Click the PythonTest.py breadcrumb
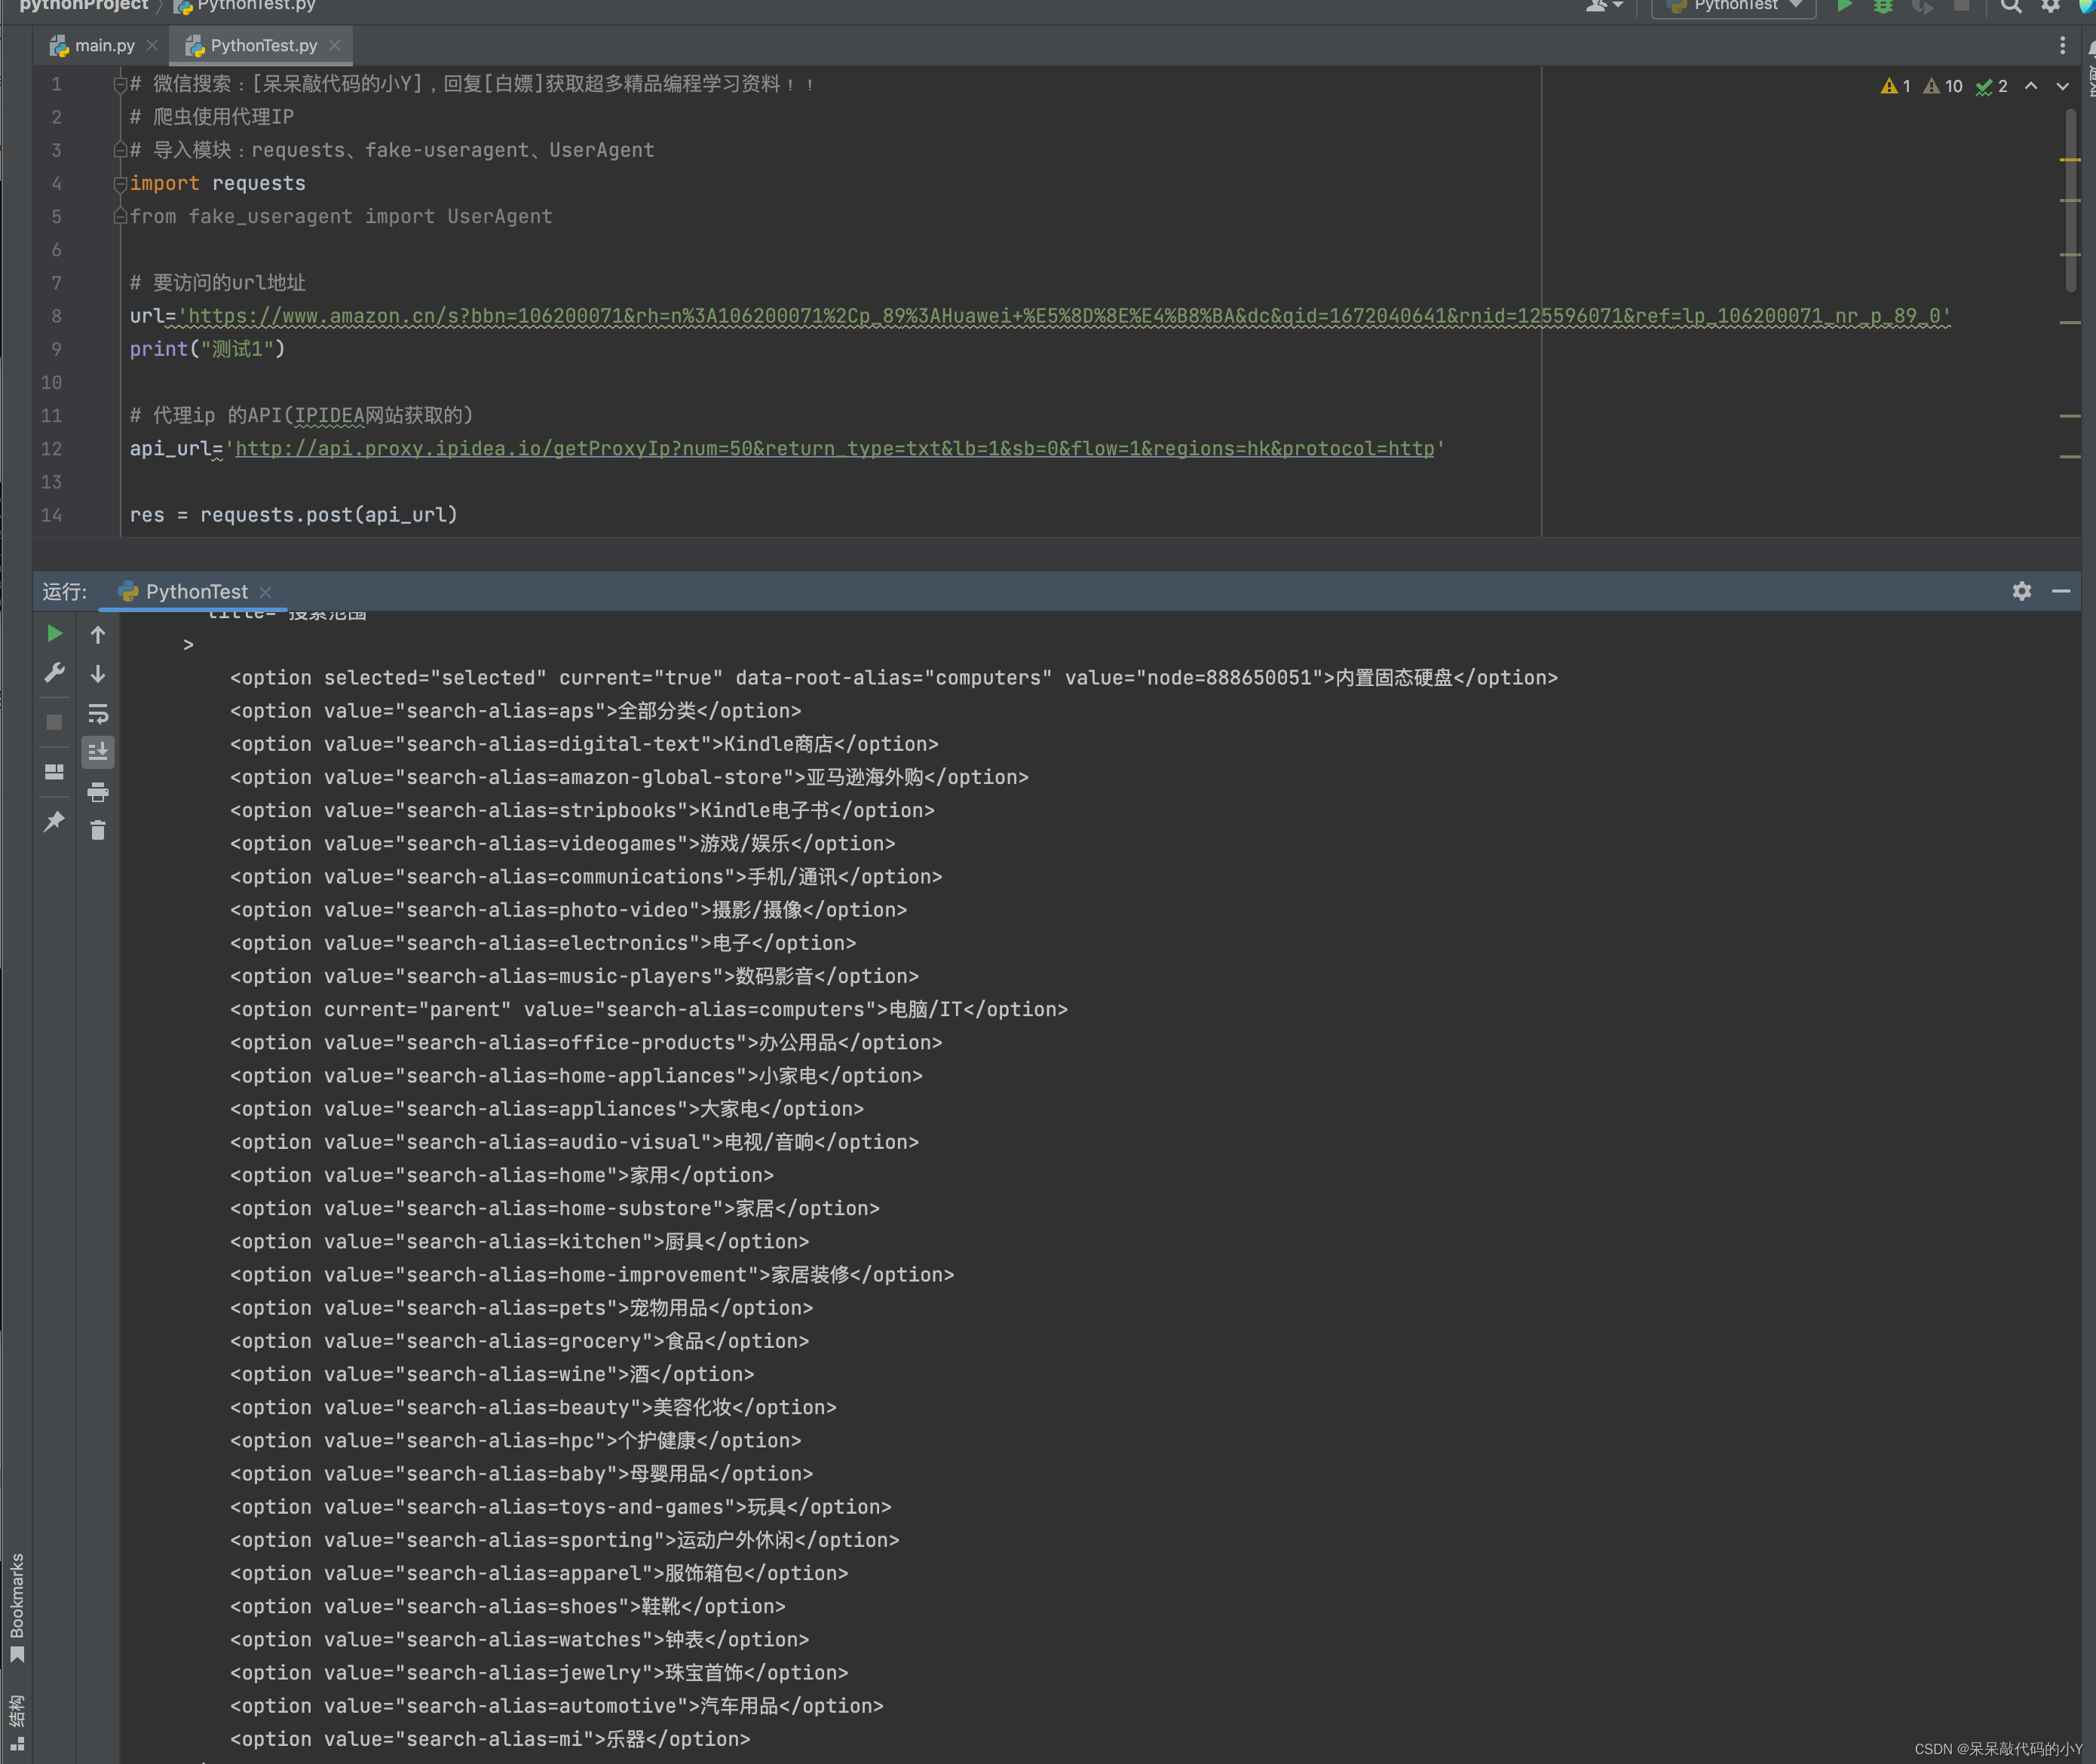 [245, 6]
